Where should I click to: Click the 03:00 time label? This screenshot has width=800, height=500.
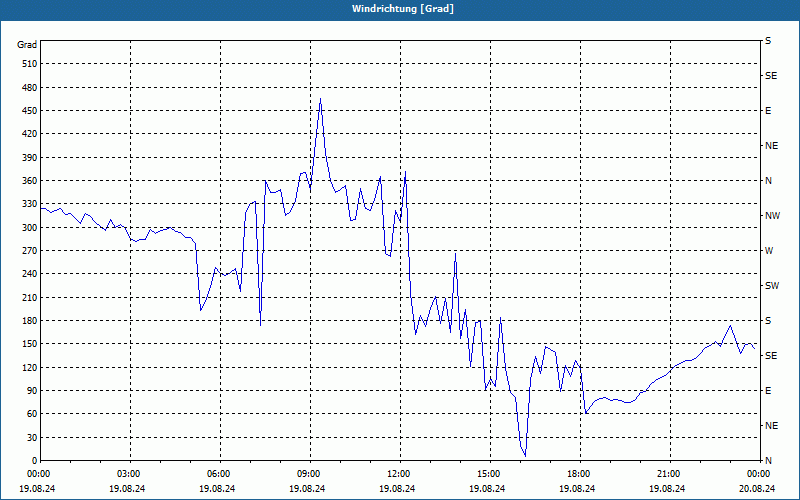[128, 473]
